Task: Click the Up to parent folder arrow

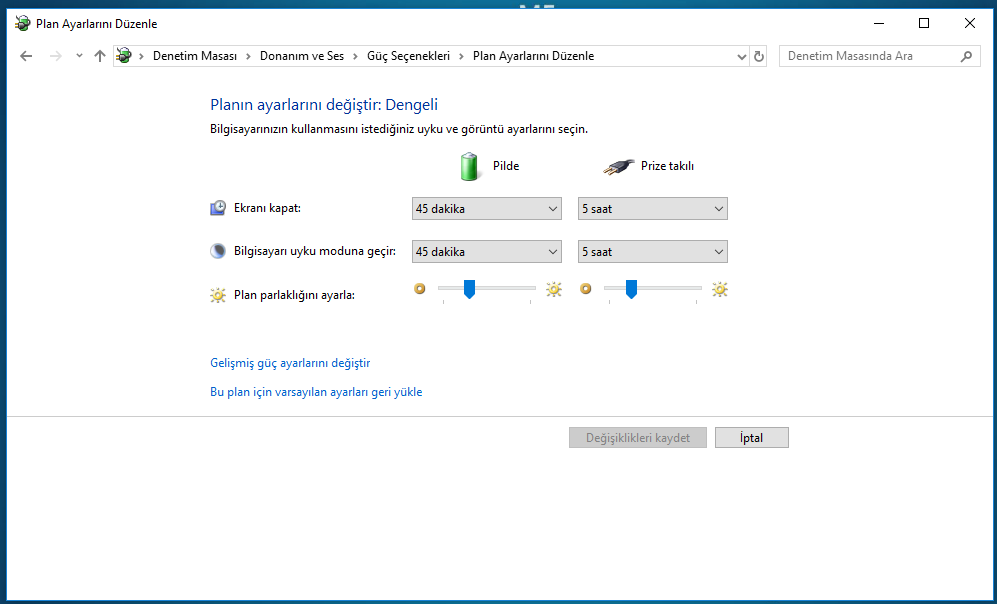Action: pos(99,56)
